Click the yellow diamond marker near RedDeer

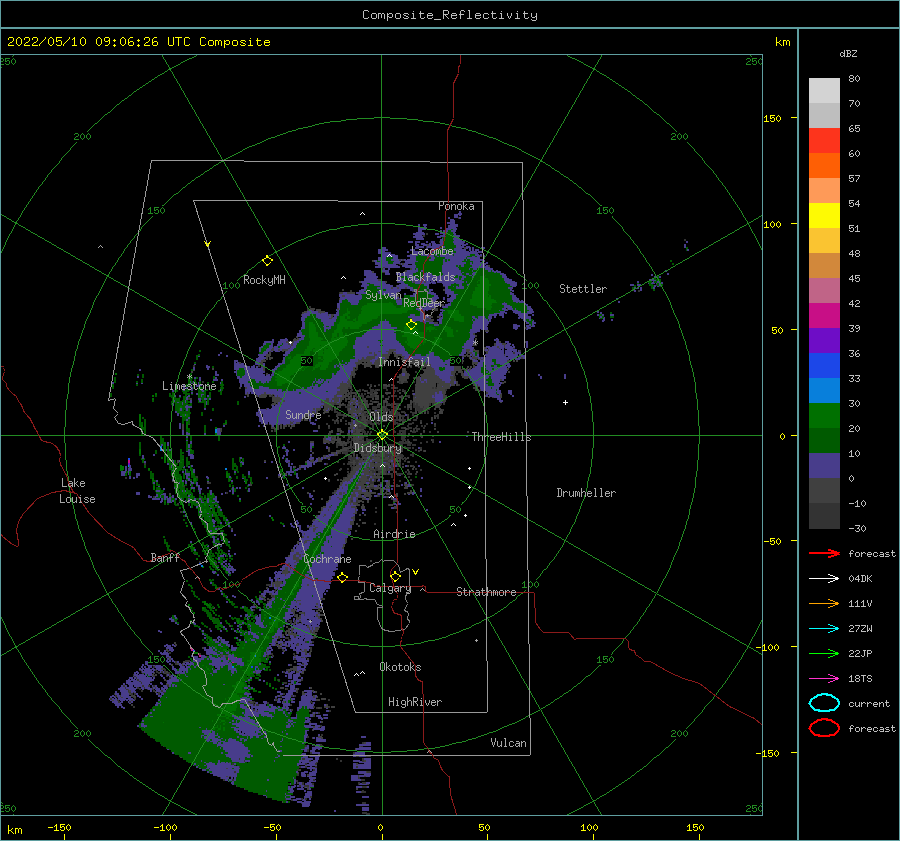click(x=412, y=325)
